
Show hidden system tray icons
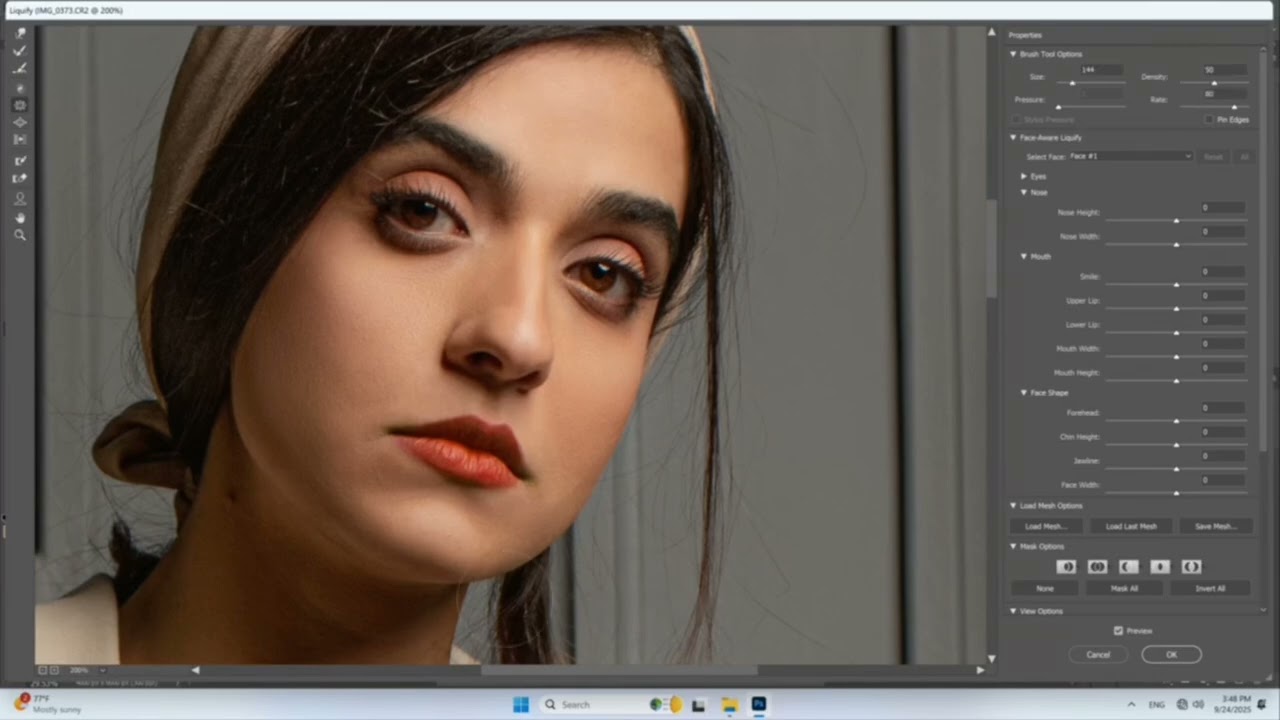tap(1131, 704)
